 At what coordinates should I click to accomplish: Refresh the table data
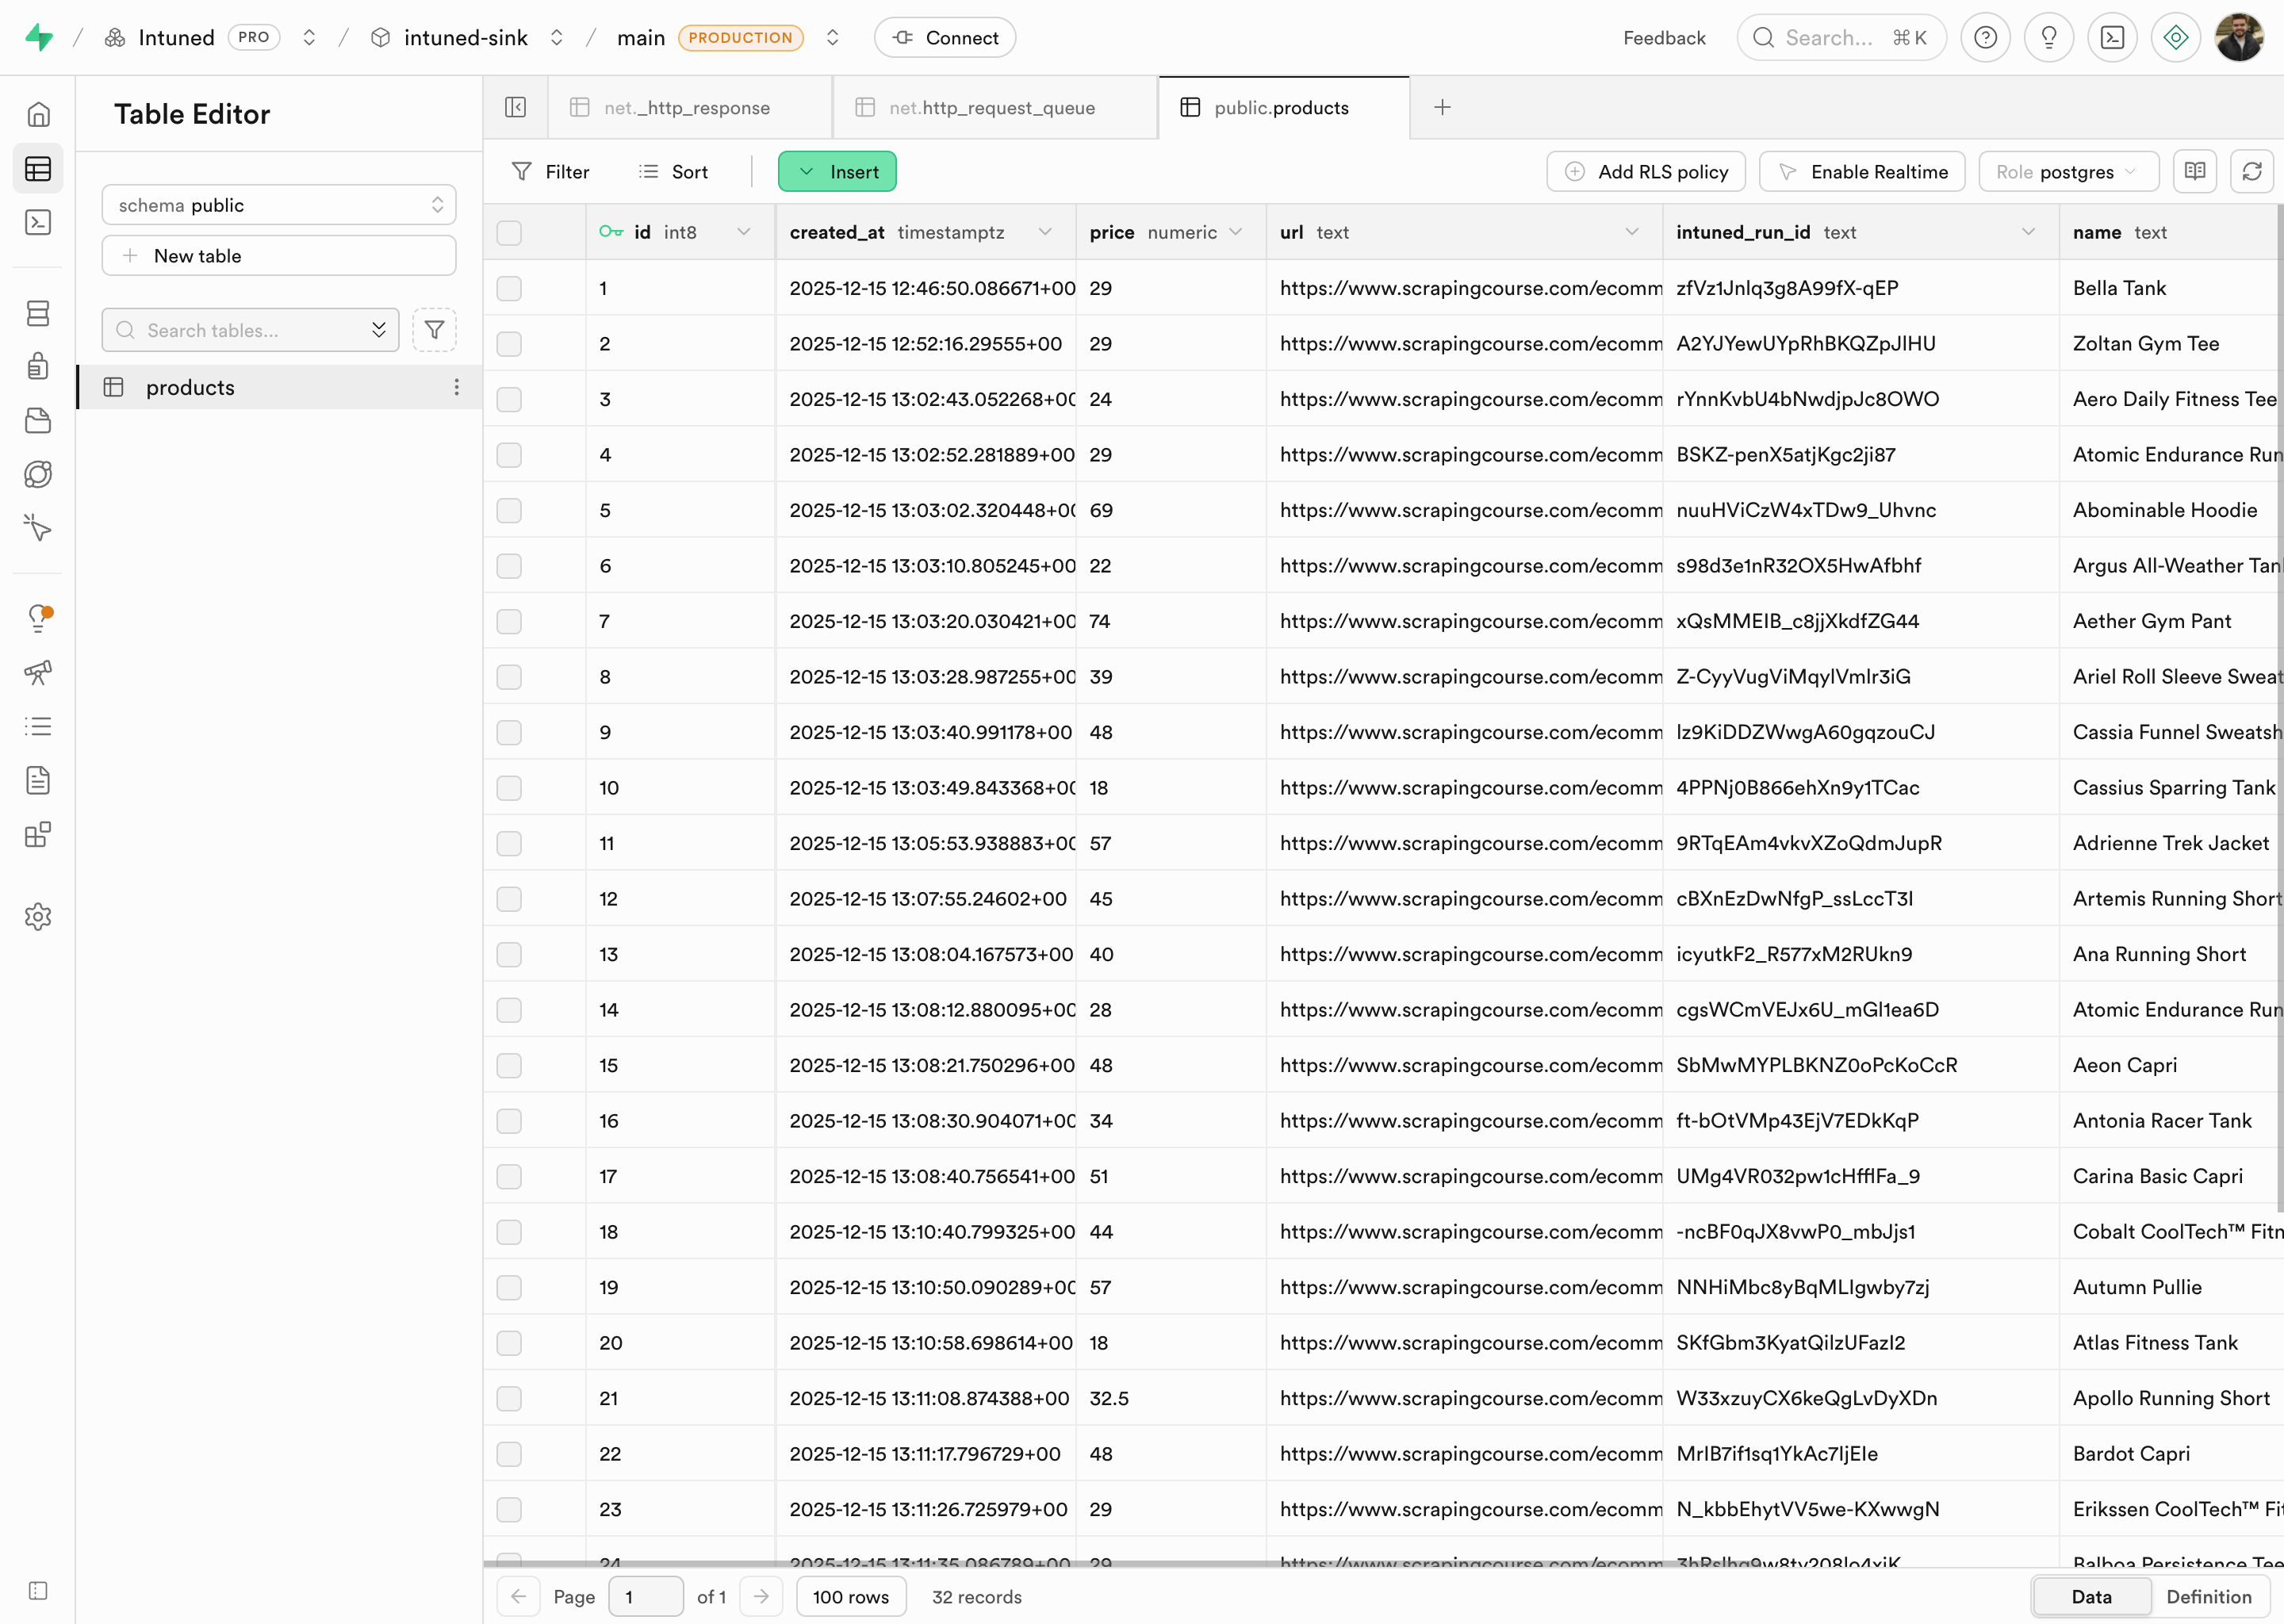(2252, 171)
